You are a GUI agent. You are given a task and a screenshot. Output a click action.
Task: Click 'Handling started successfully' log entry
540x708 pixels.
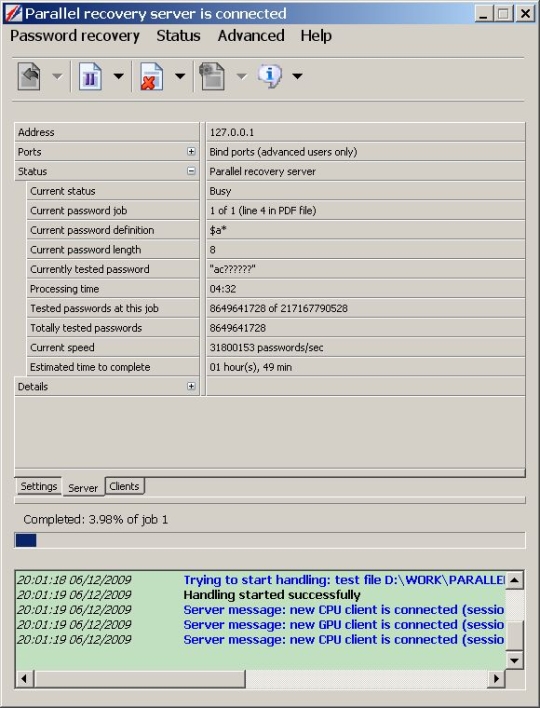pyautogui.click(x=272, y=595)
